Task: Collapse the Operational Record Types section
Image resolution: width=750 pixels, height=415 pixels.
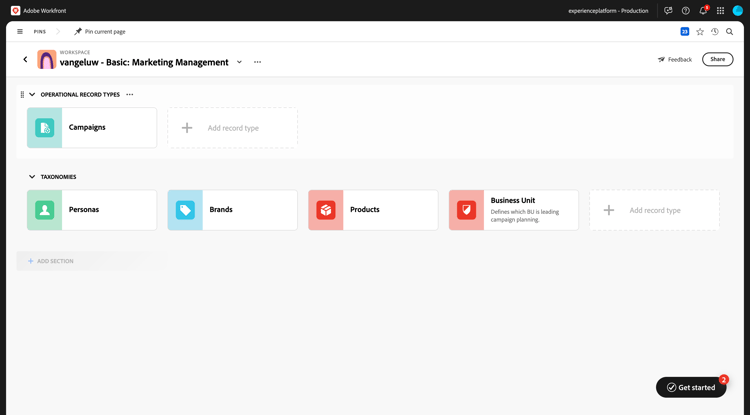Action: click(32, 95)
